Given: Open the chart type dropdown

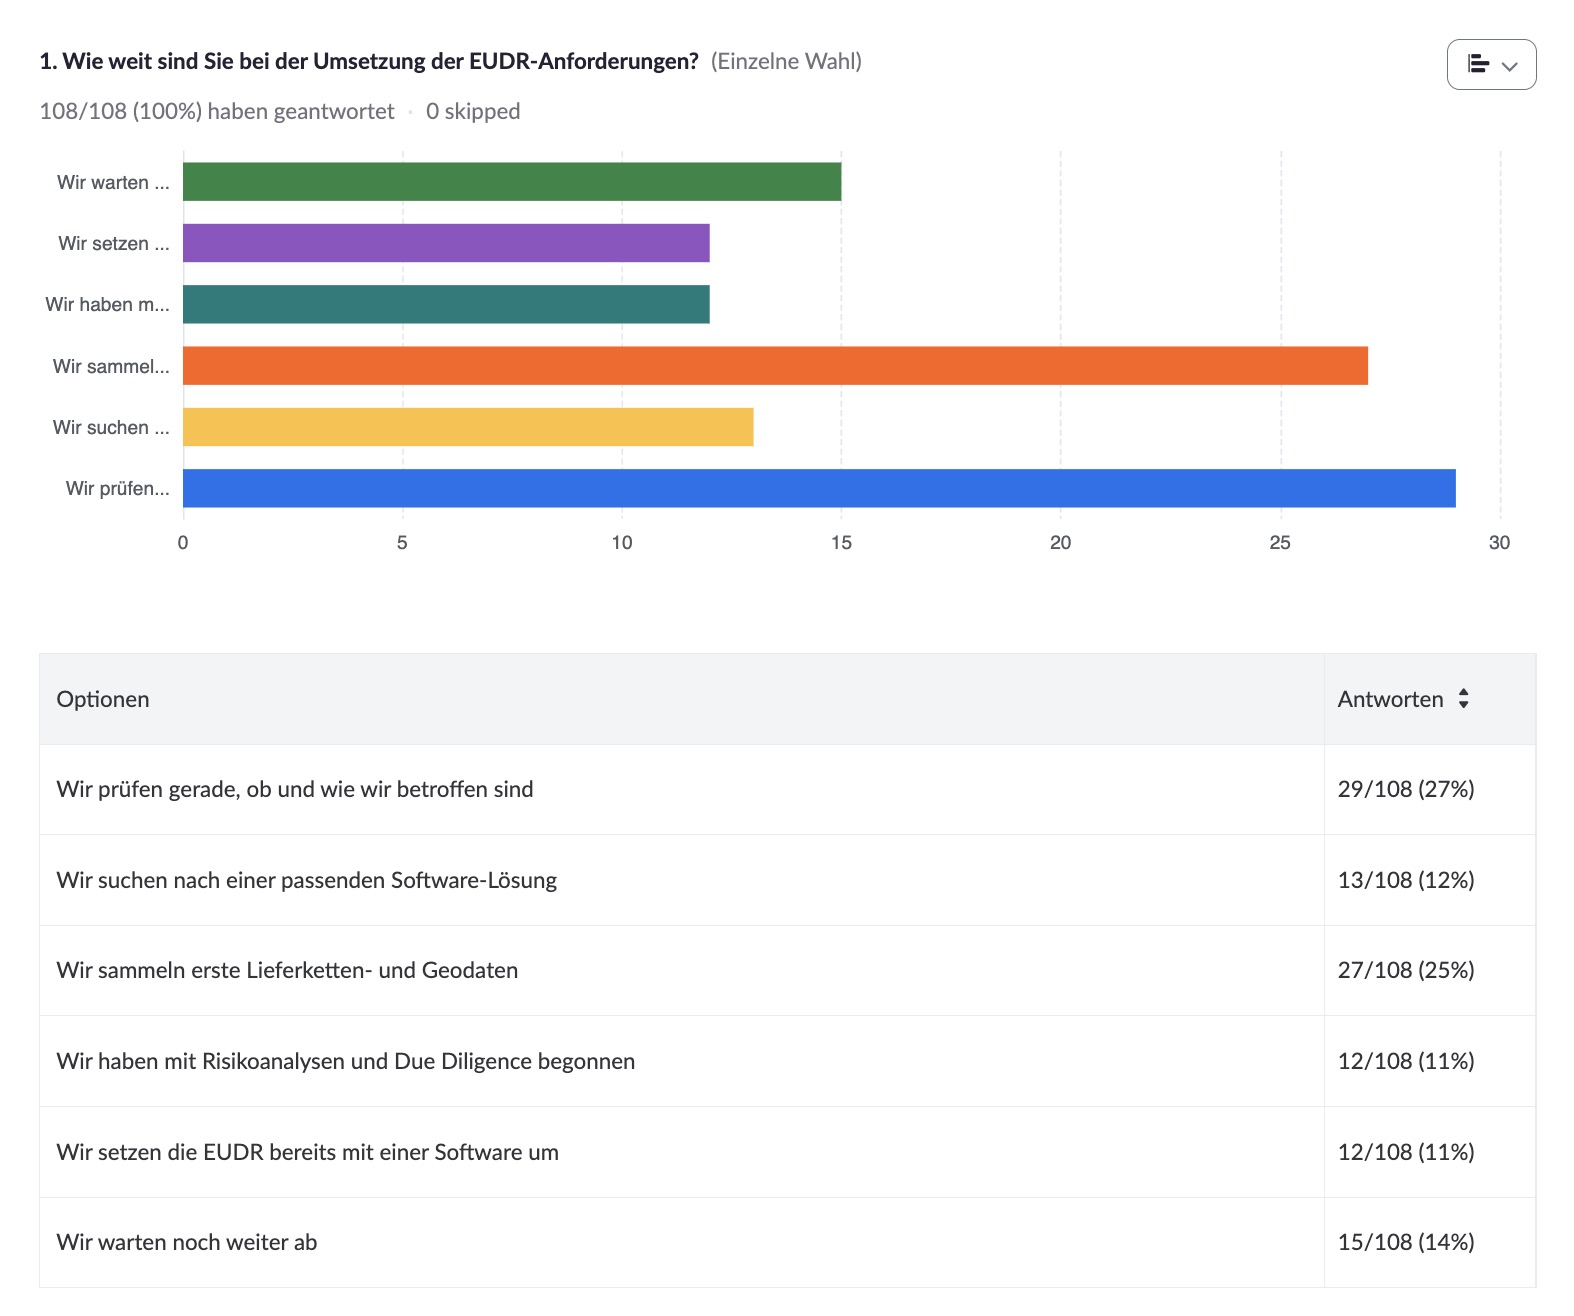Looking at the screenshot, I should pyautogui.click(x=1491, y=65).
